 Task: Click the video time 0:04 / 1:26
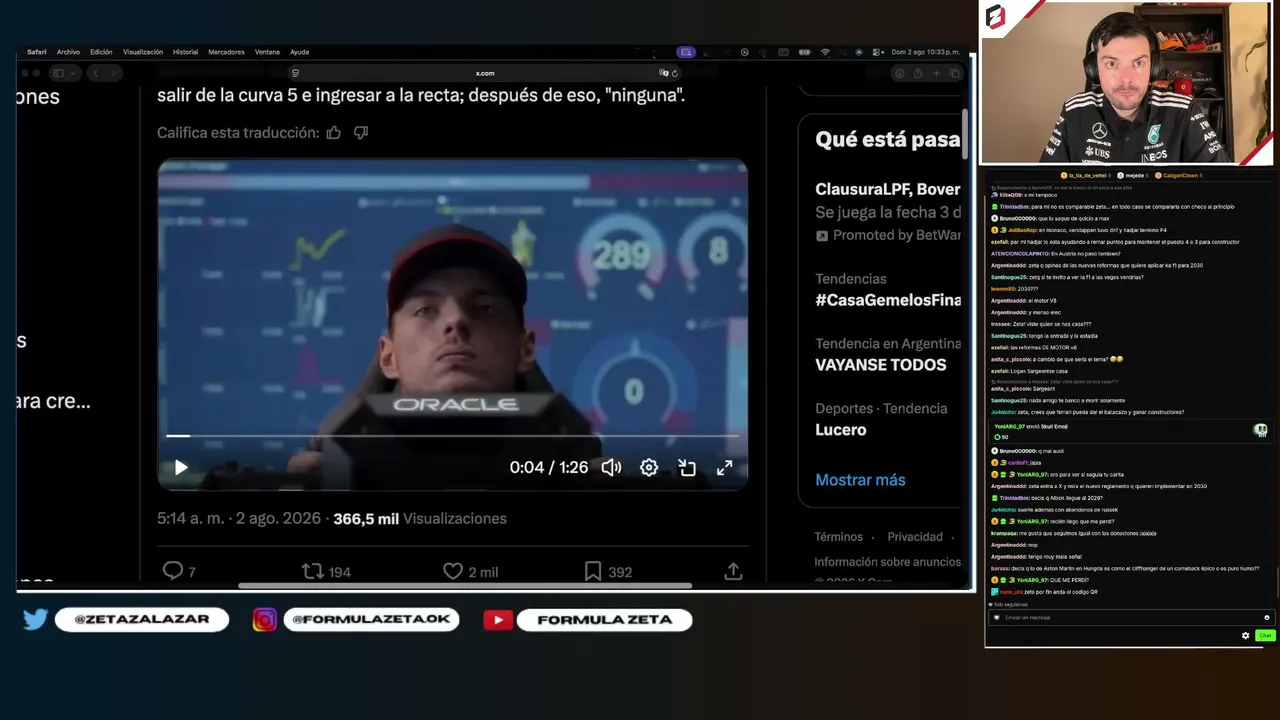549,467
